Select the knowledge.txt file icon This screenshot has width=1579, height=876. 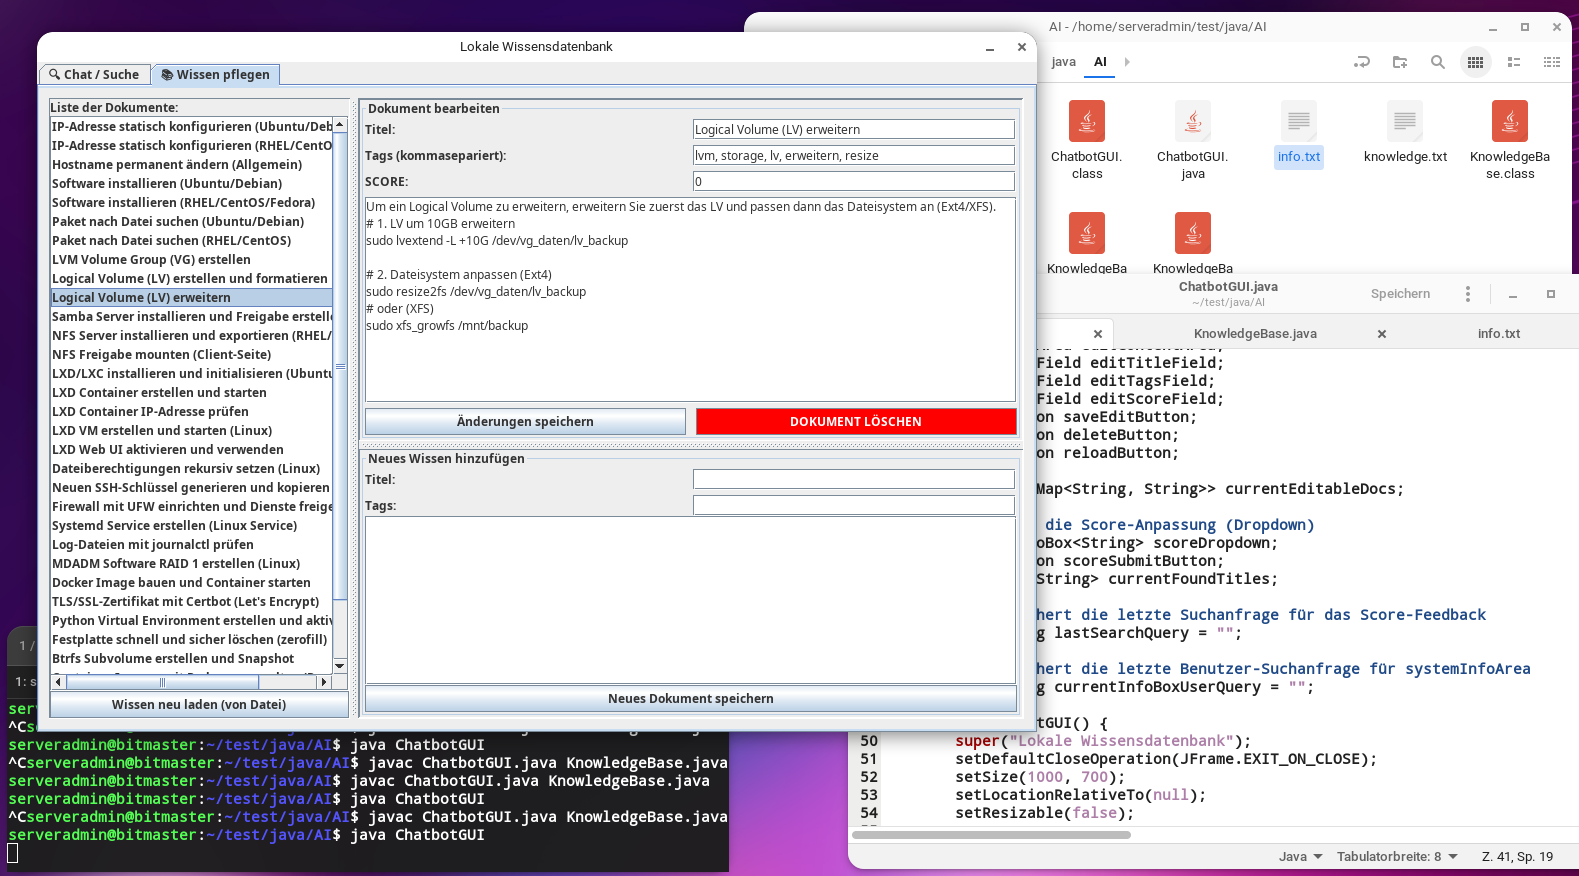click(1405, 123)
